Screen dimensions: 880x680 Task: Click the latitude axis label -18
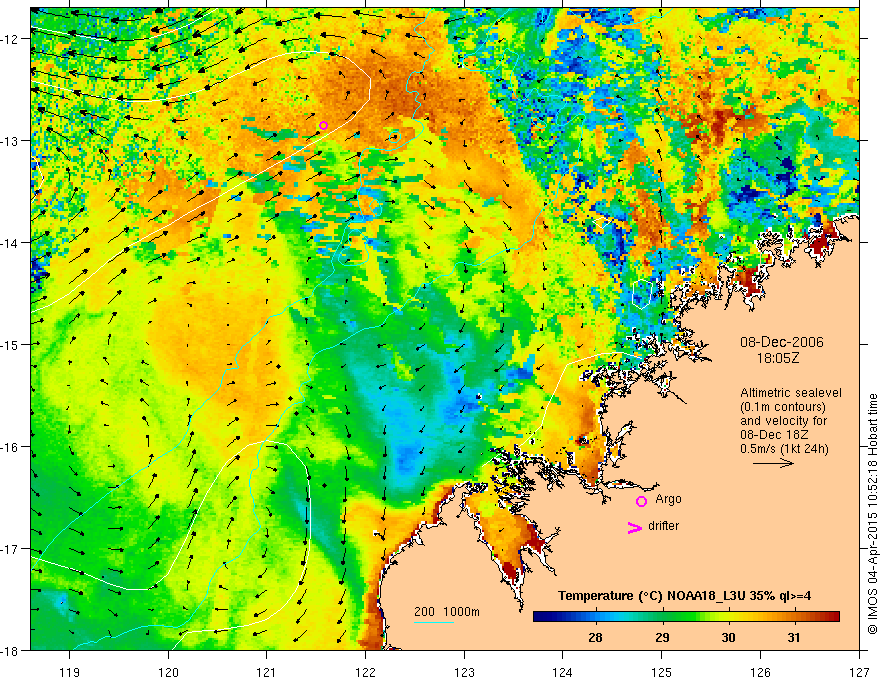click(11, 651)
